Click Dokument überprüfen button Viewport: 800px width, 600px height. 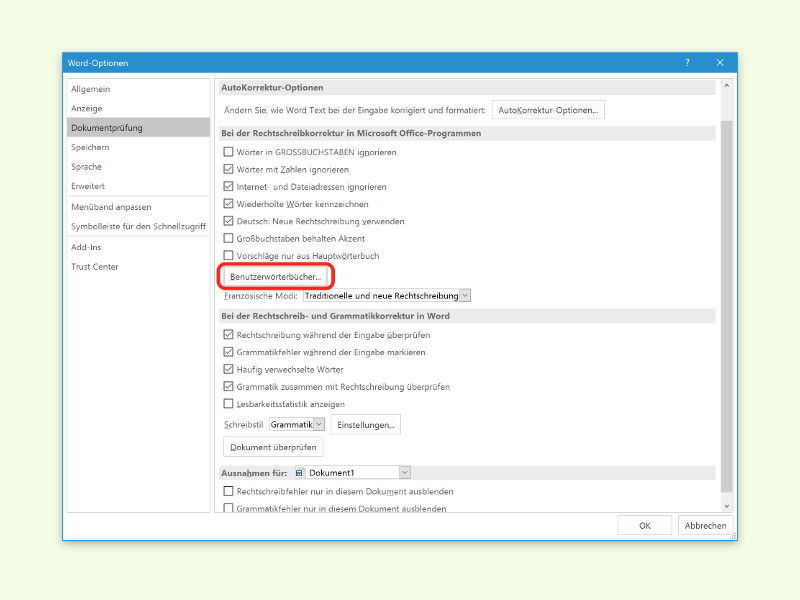[273, 447]
